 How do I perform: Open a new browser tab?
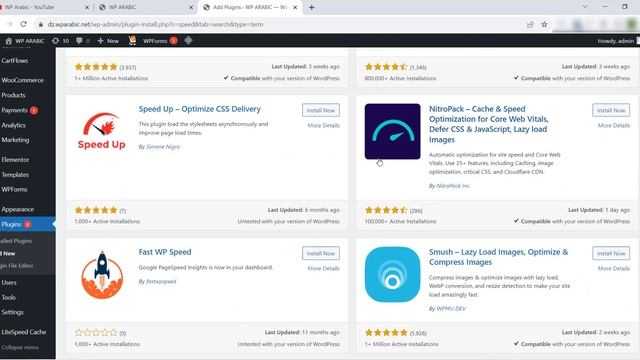(311, 7)
